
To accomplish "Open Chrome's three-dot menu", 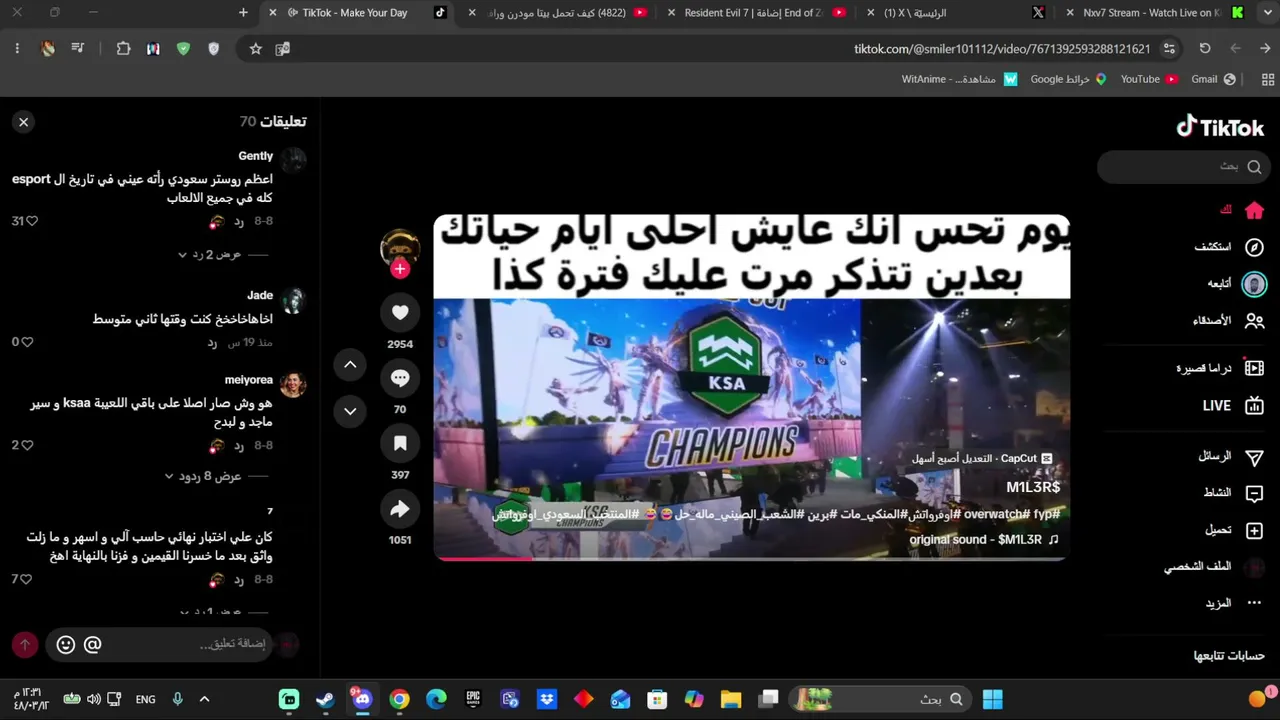I will [x=17, y=49].
